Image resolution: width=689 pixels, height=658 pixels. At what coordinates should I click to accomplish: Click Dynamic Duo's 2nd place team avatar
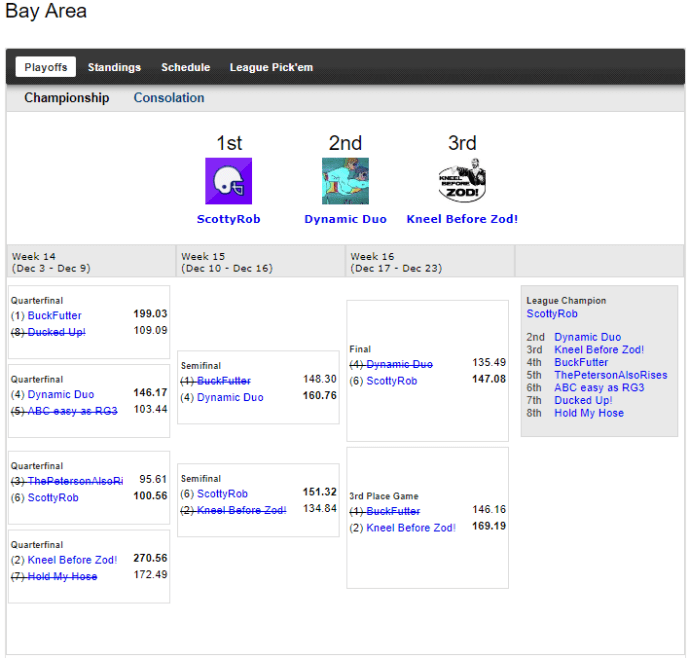tap(345, 181)
